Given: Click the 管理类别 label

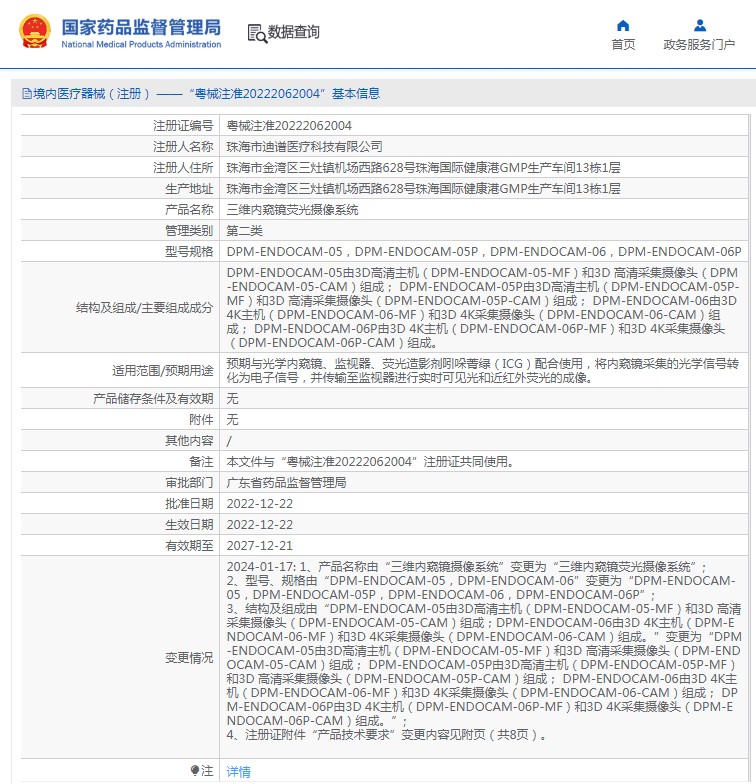Looking at the screenshot, I should pyautogui.click(x=189, y=230).
